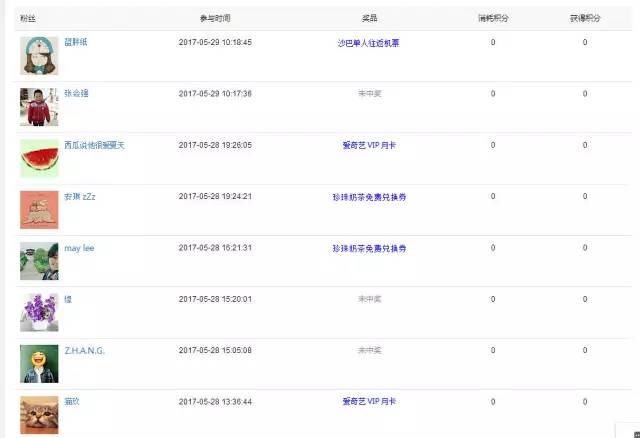The image size is (640, 438).
Task: Open fan name link 张金强
Action: [x=76, y=93]
